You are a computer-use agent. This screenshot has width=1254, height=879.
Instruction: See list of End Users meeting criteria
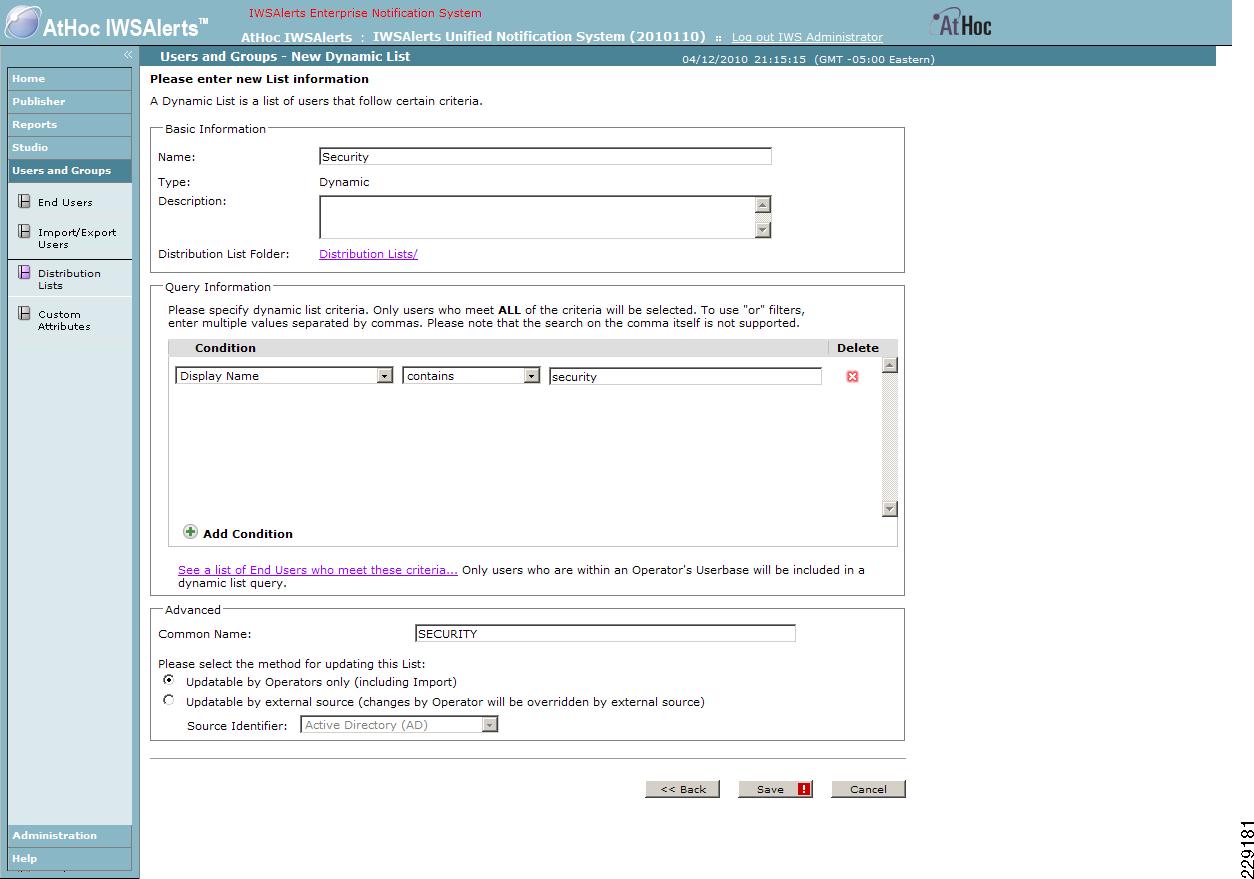318,570
